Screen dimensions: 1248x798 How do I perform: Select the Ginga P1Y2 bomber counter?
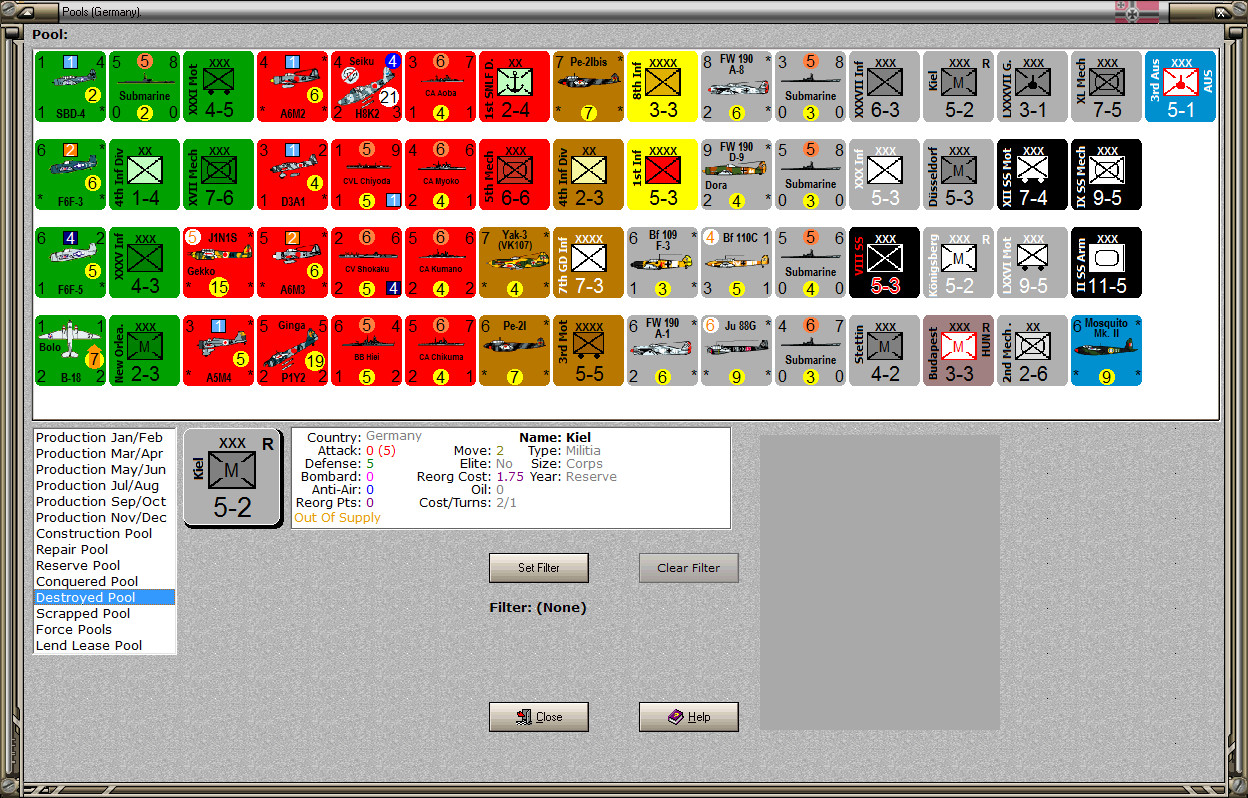[292, 351]
